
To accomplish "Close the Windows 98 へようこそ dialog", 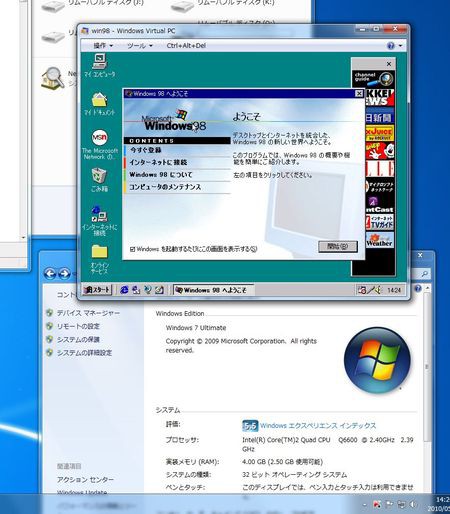I will pyautogui.click(x=359, y=94).
